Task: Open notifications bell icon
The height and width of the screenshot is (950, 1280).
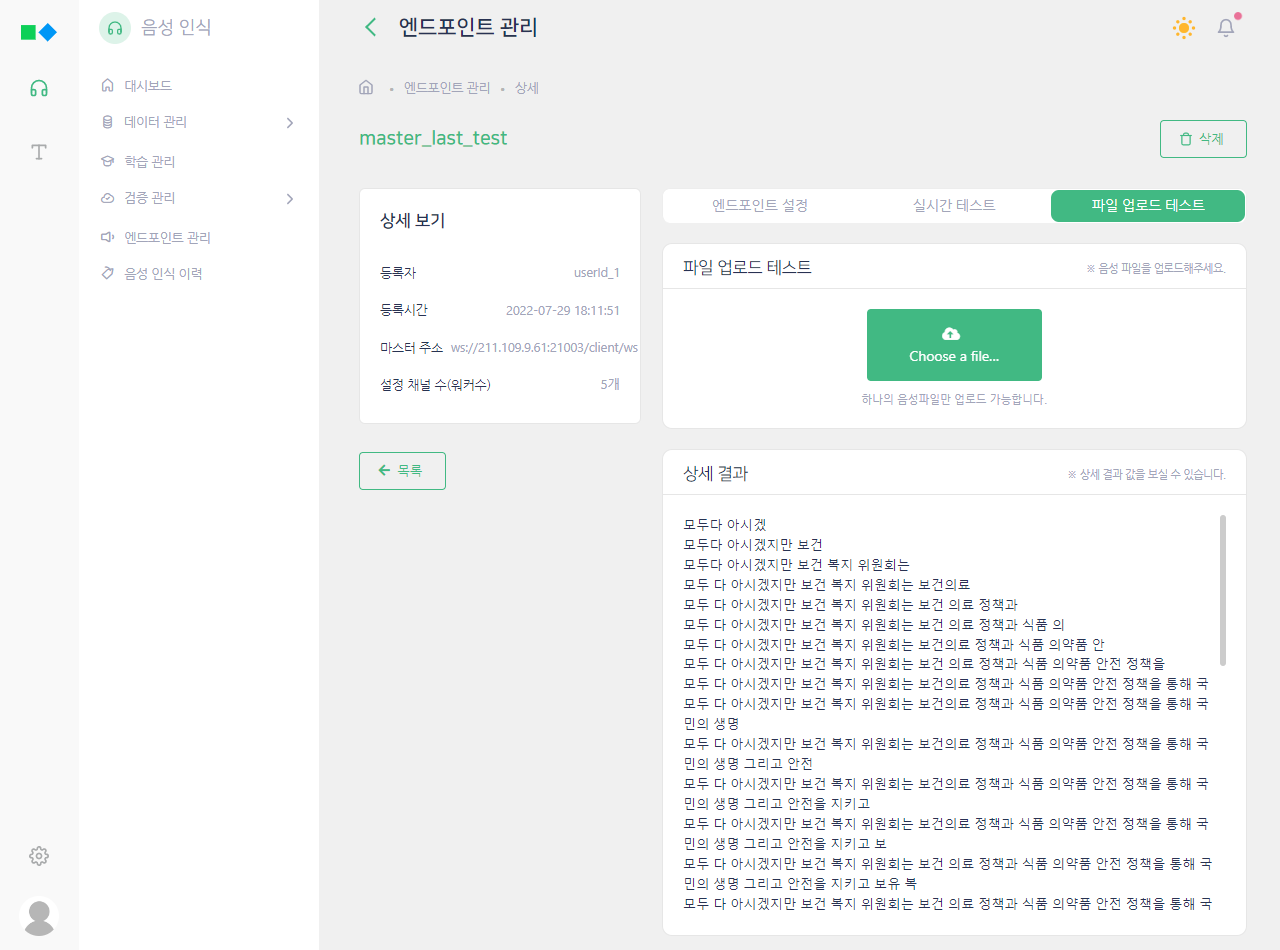Action: [1226, 28]
